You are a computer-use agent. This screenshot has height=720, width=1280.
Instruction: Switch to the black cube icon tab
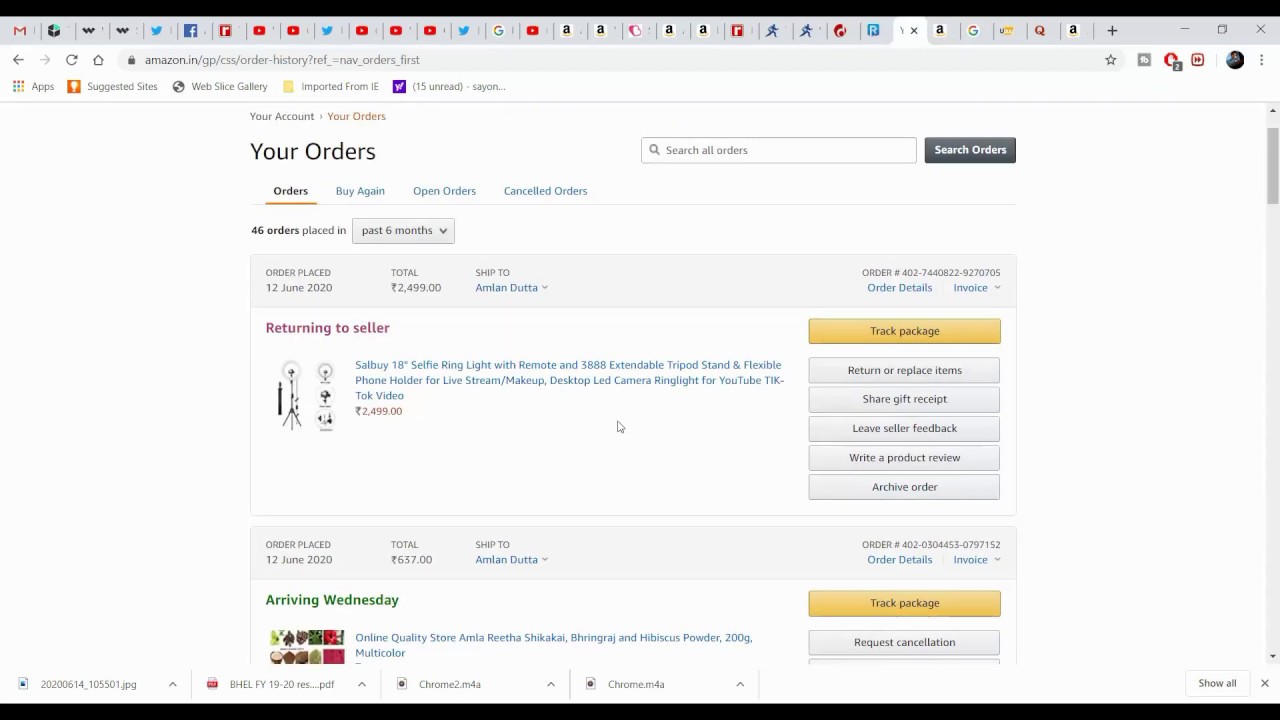(54, 31)
